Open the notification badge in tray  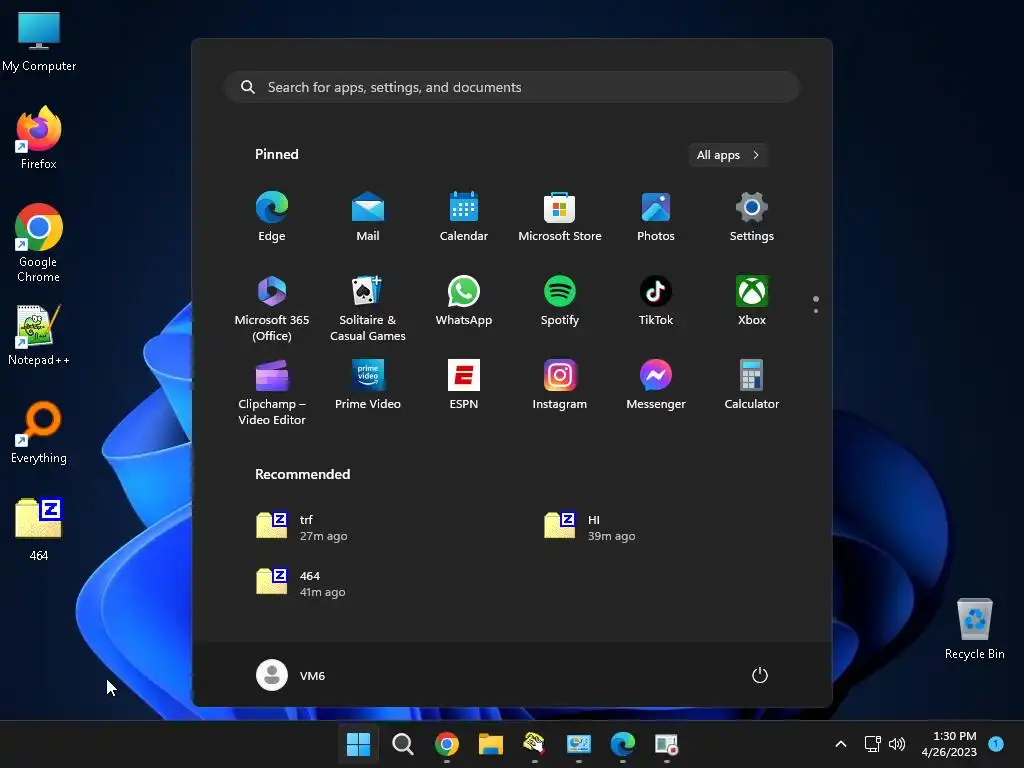tap(996, 744)
